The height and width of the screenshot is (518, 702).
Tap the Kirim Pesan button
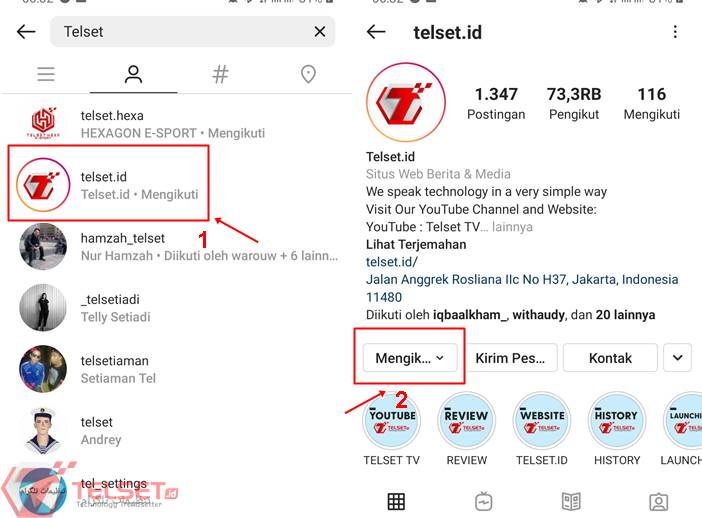pyautogui.click(x=510, y=358)
